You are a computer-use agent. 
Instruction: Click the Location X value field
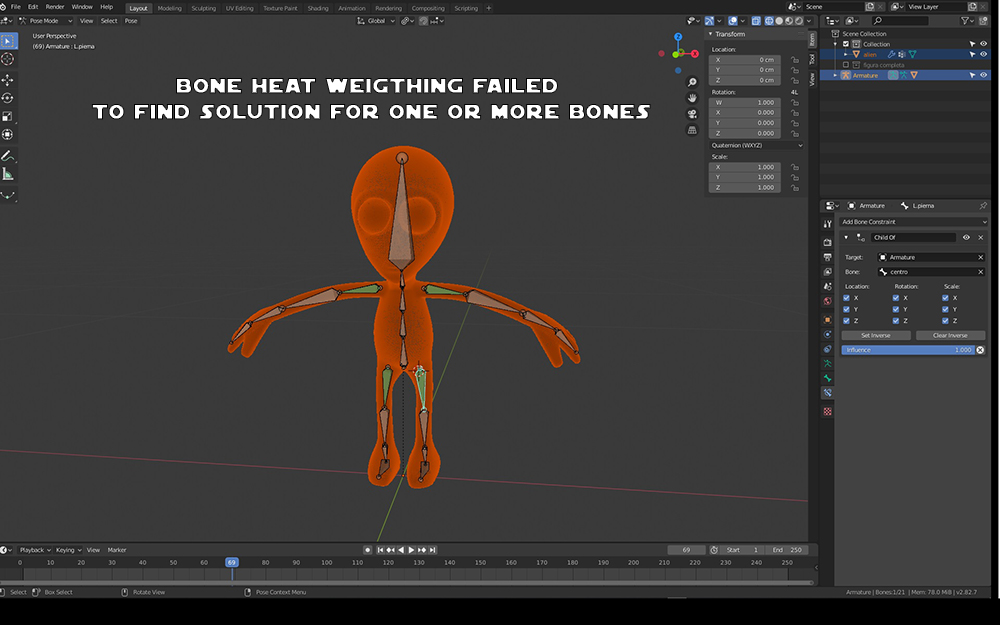tap(745, 60)
